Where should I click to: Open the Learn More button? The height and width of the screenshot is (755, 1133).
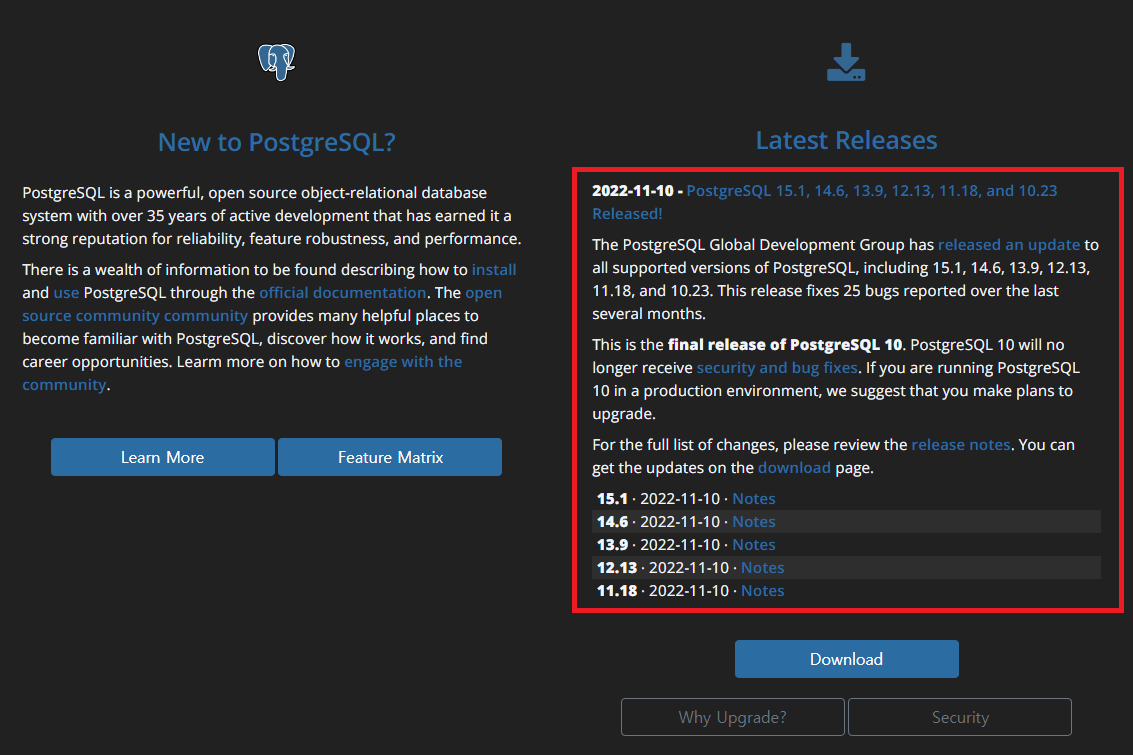[163, 457]
